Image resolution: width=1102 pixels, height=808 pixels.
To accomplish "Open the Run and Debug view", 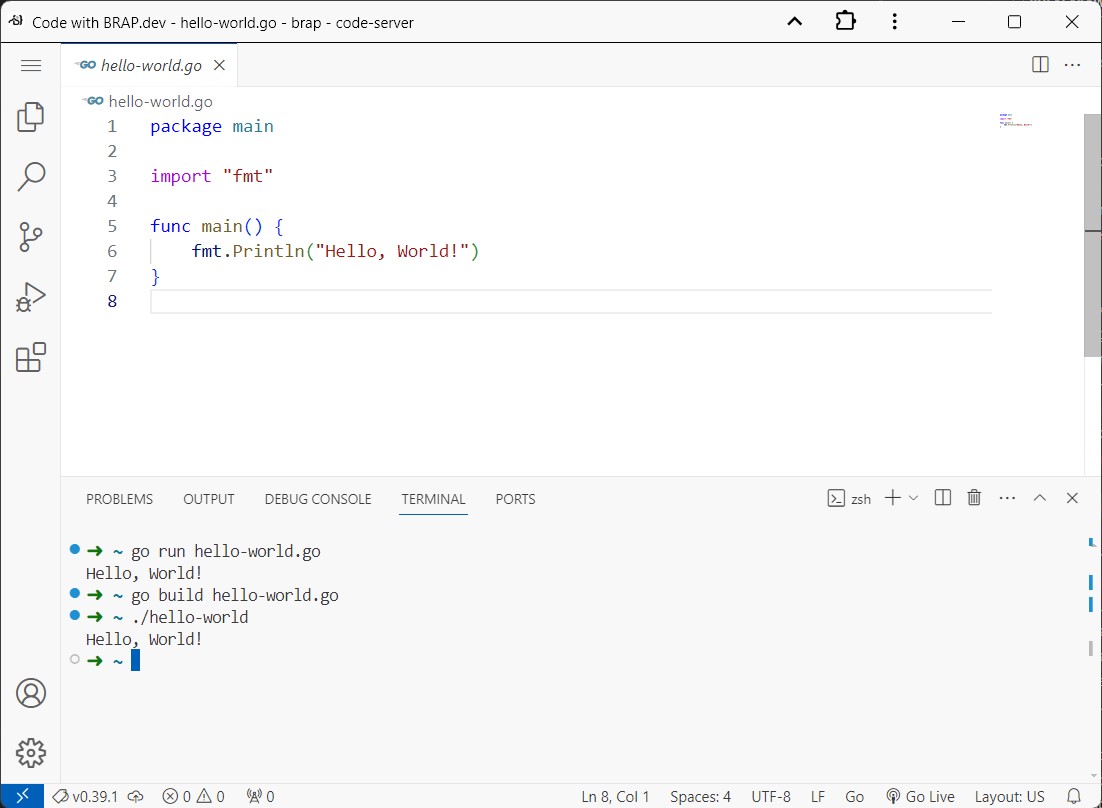I will (30, 296).
